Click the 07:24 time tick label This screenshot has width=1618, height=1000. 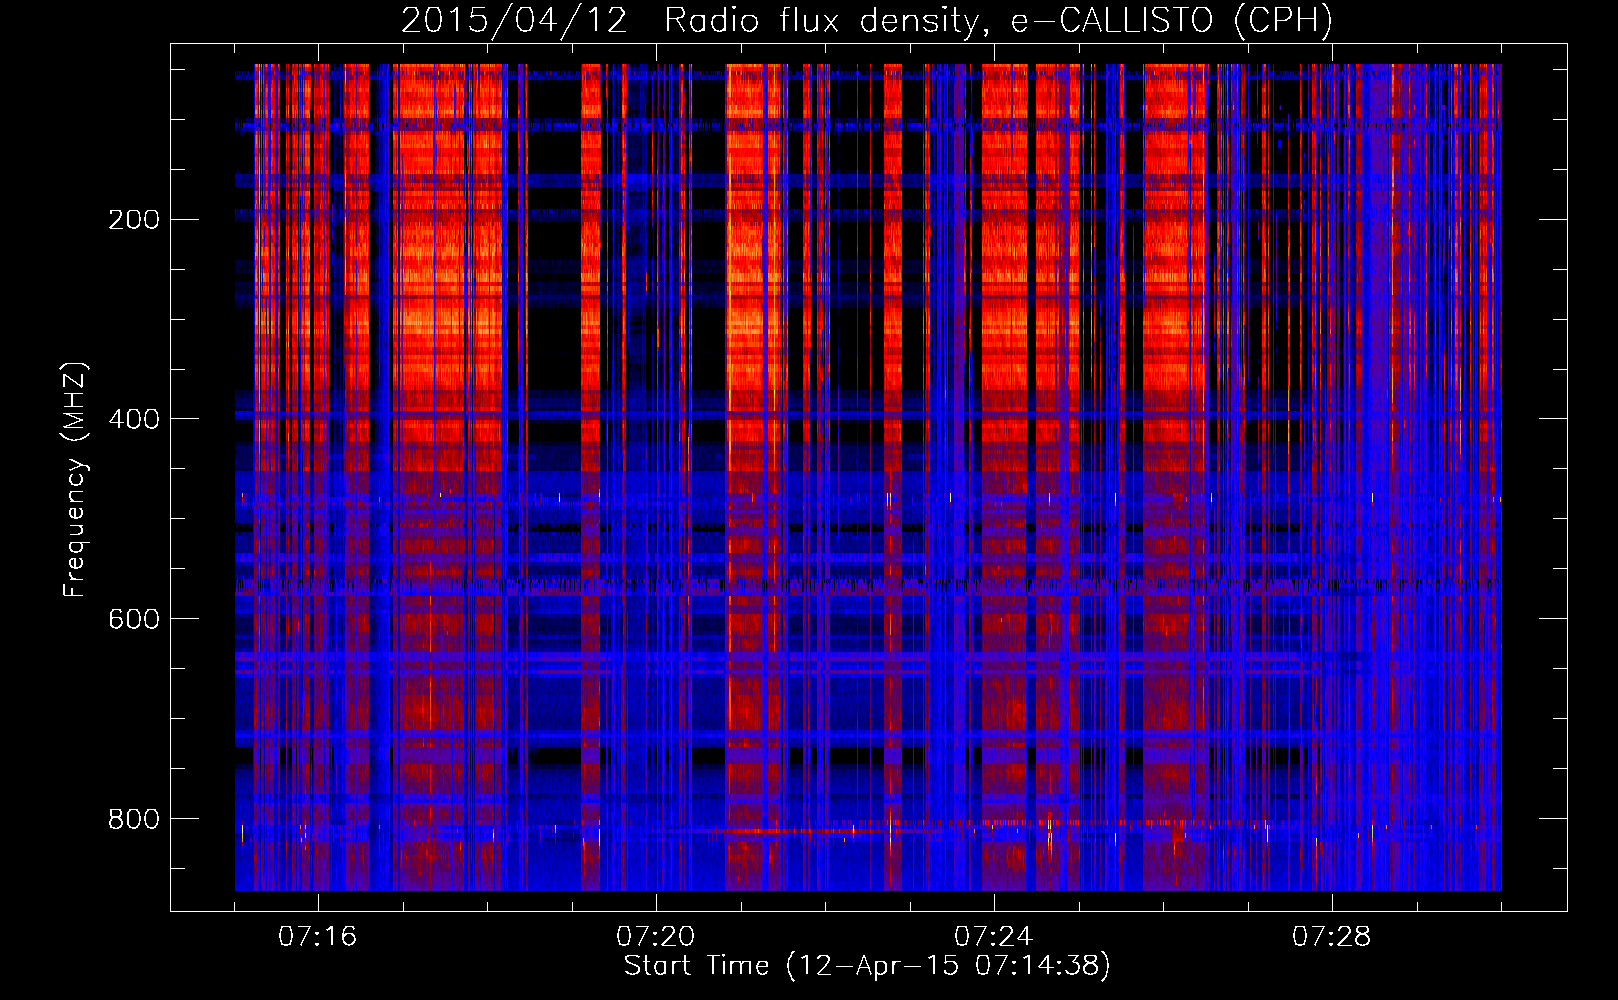click(994, 937)
